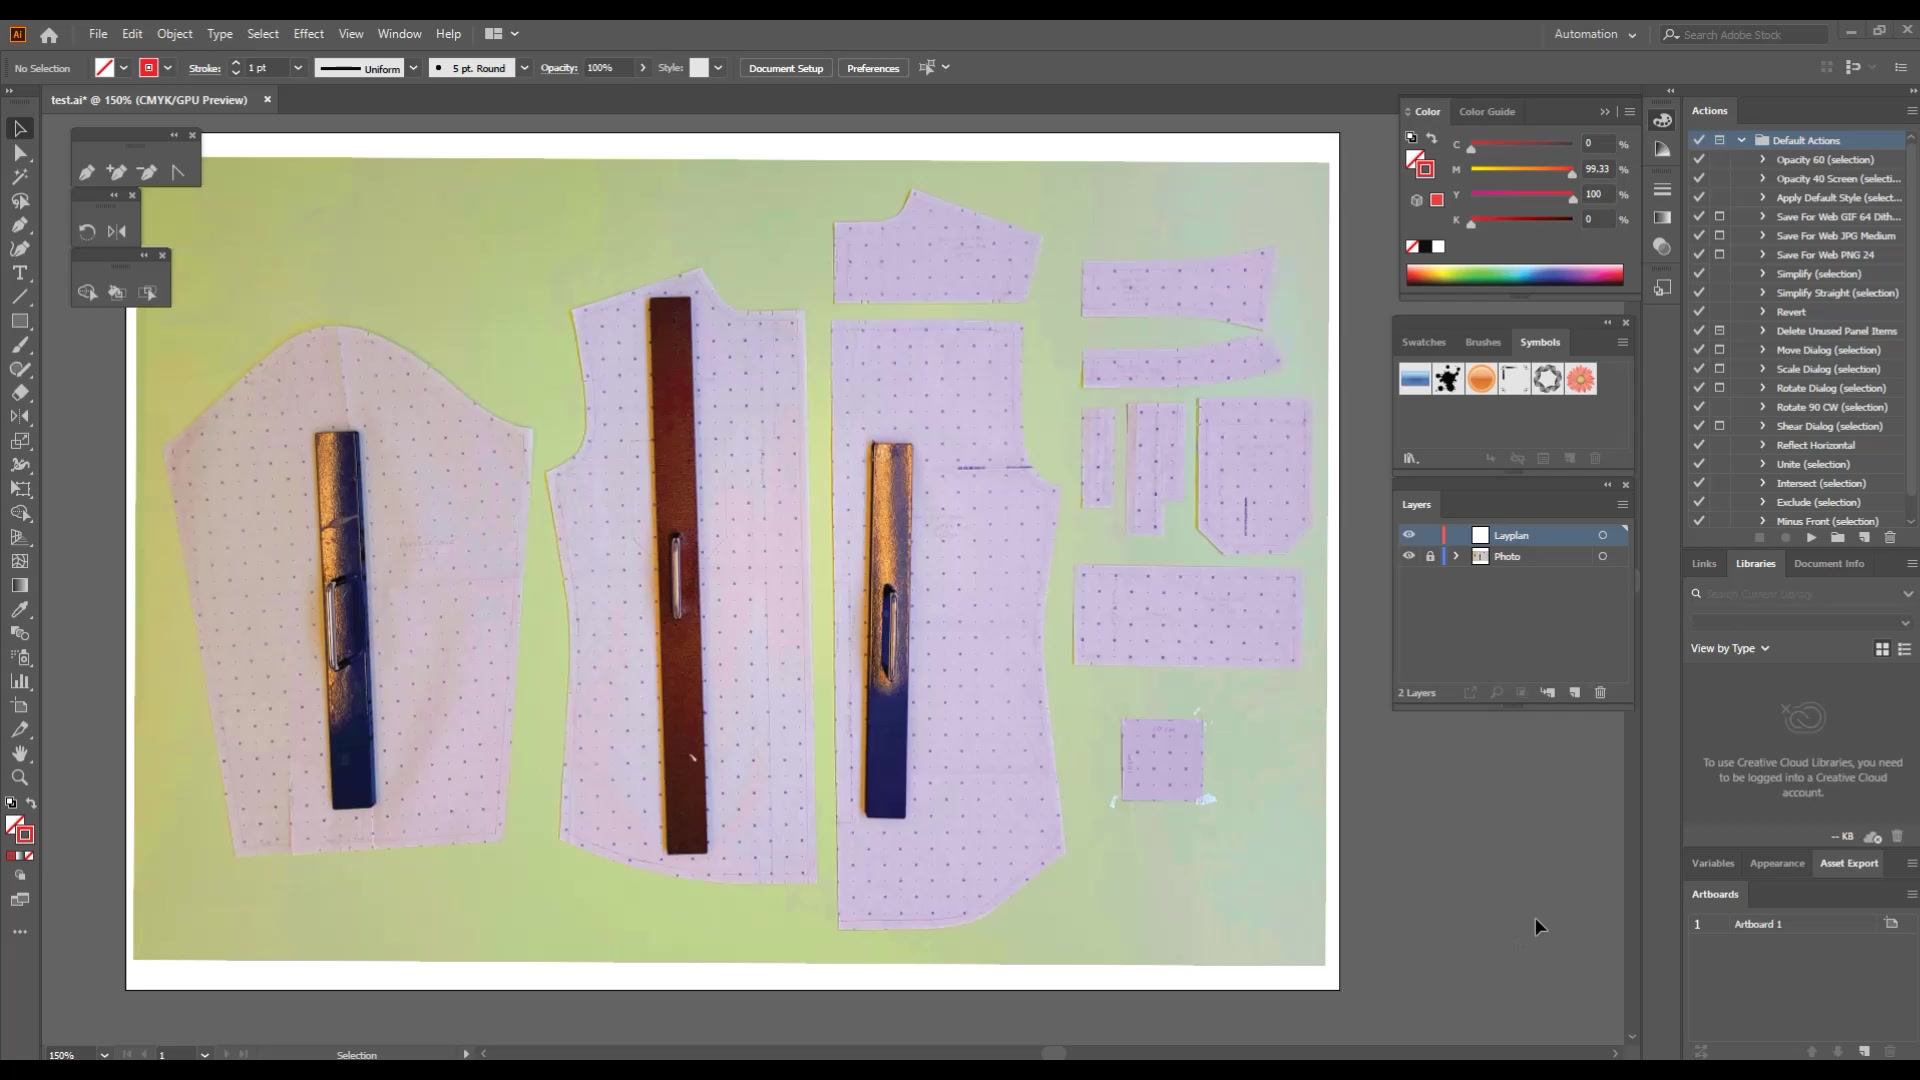Open the Object menu

174,33
